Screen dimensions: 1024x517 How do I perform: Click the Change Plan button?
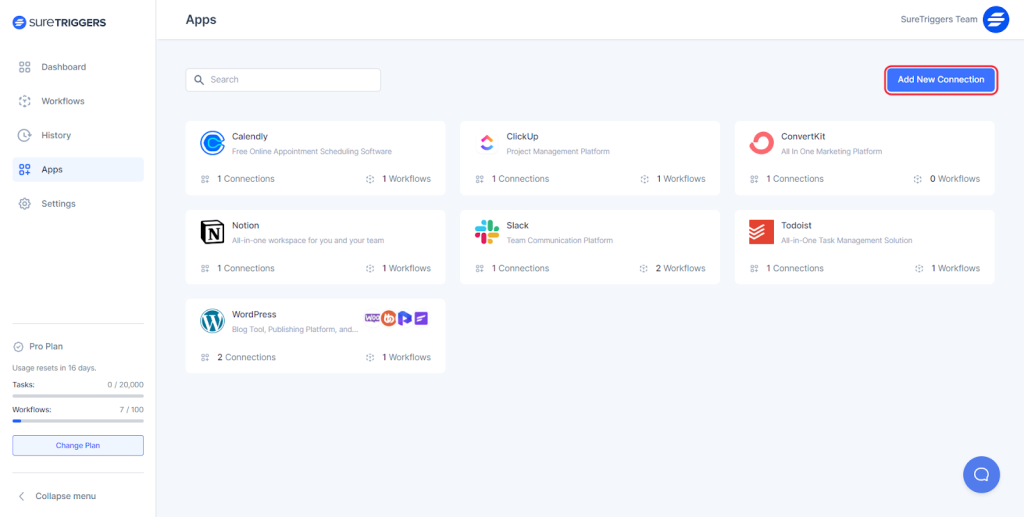pyautogui.click(x=78, y=445)
